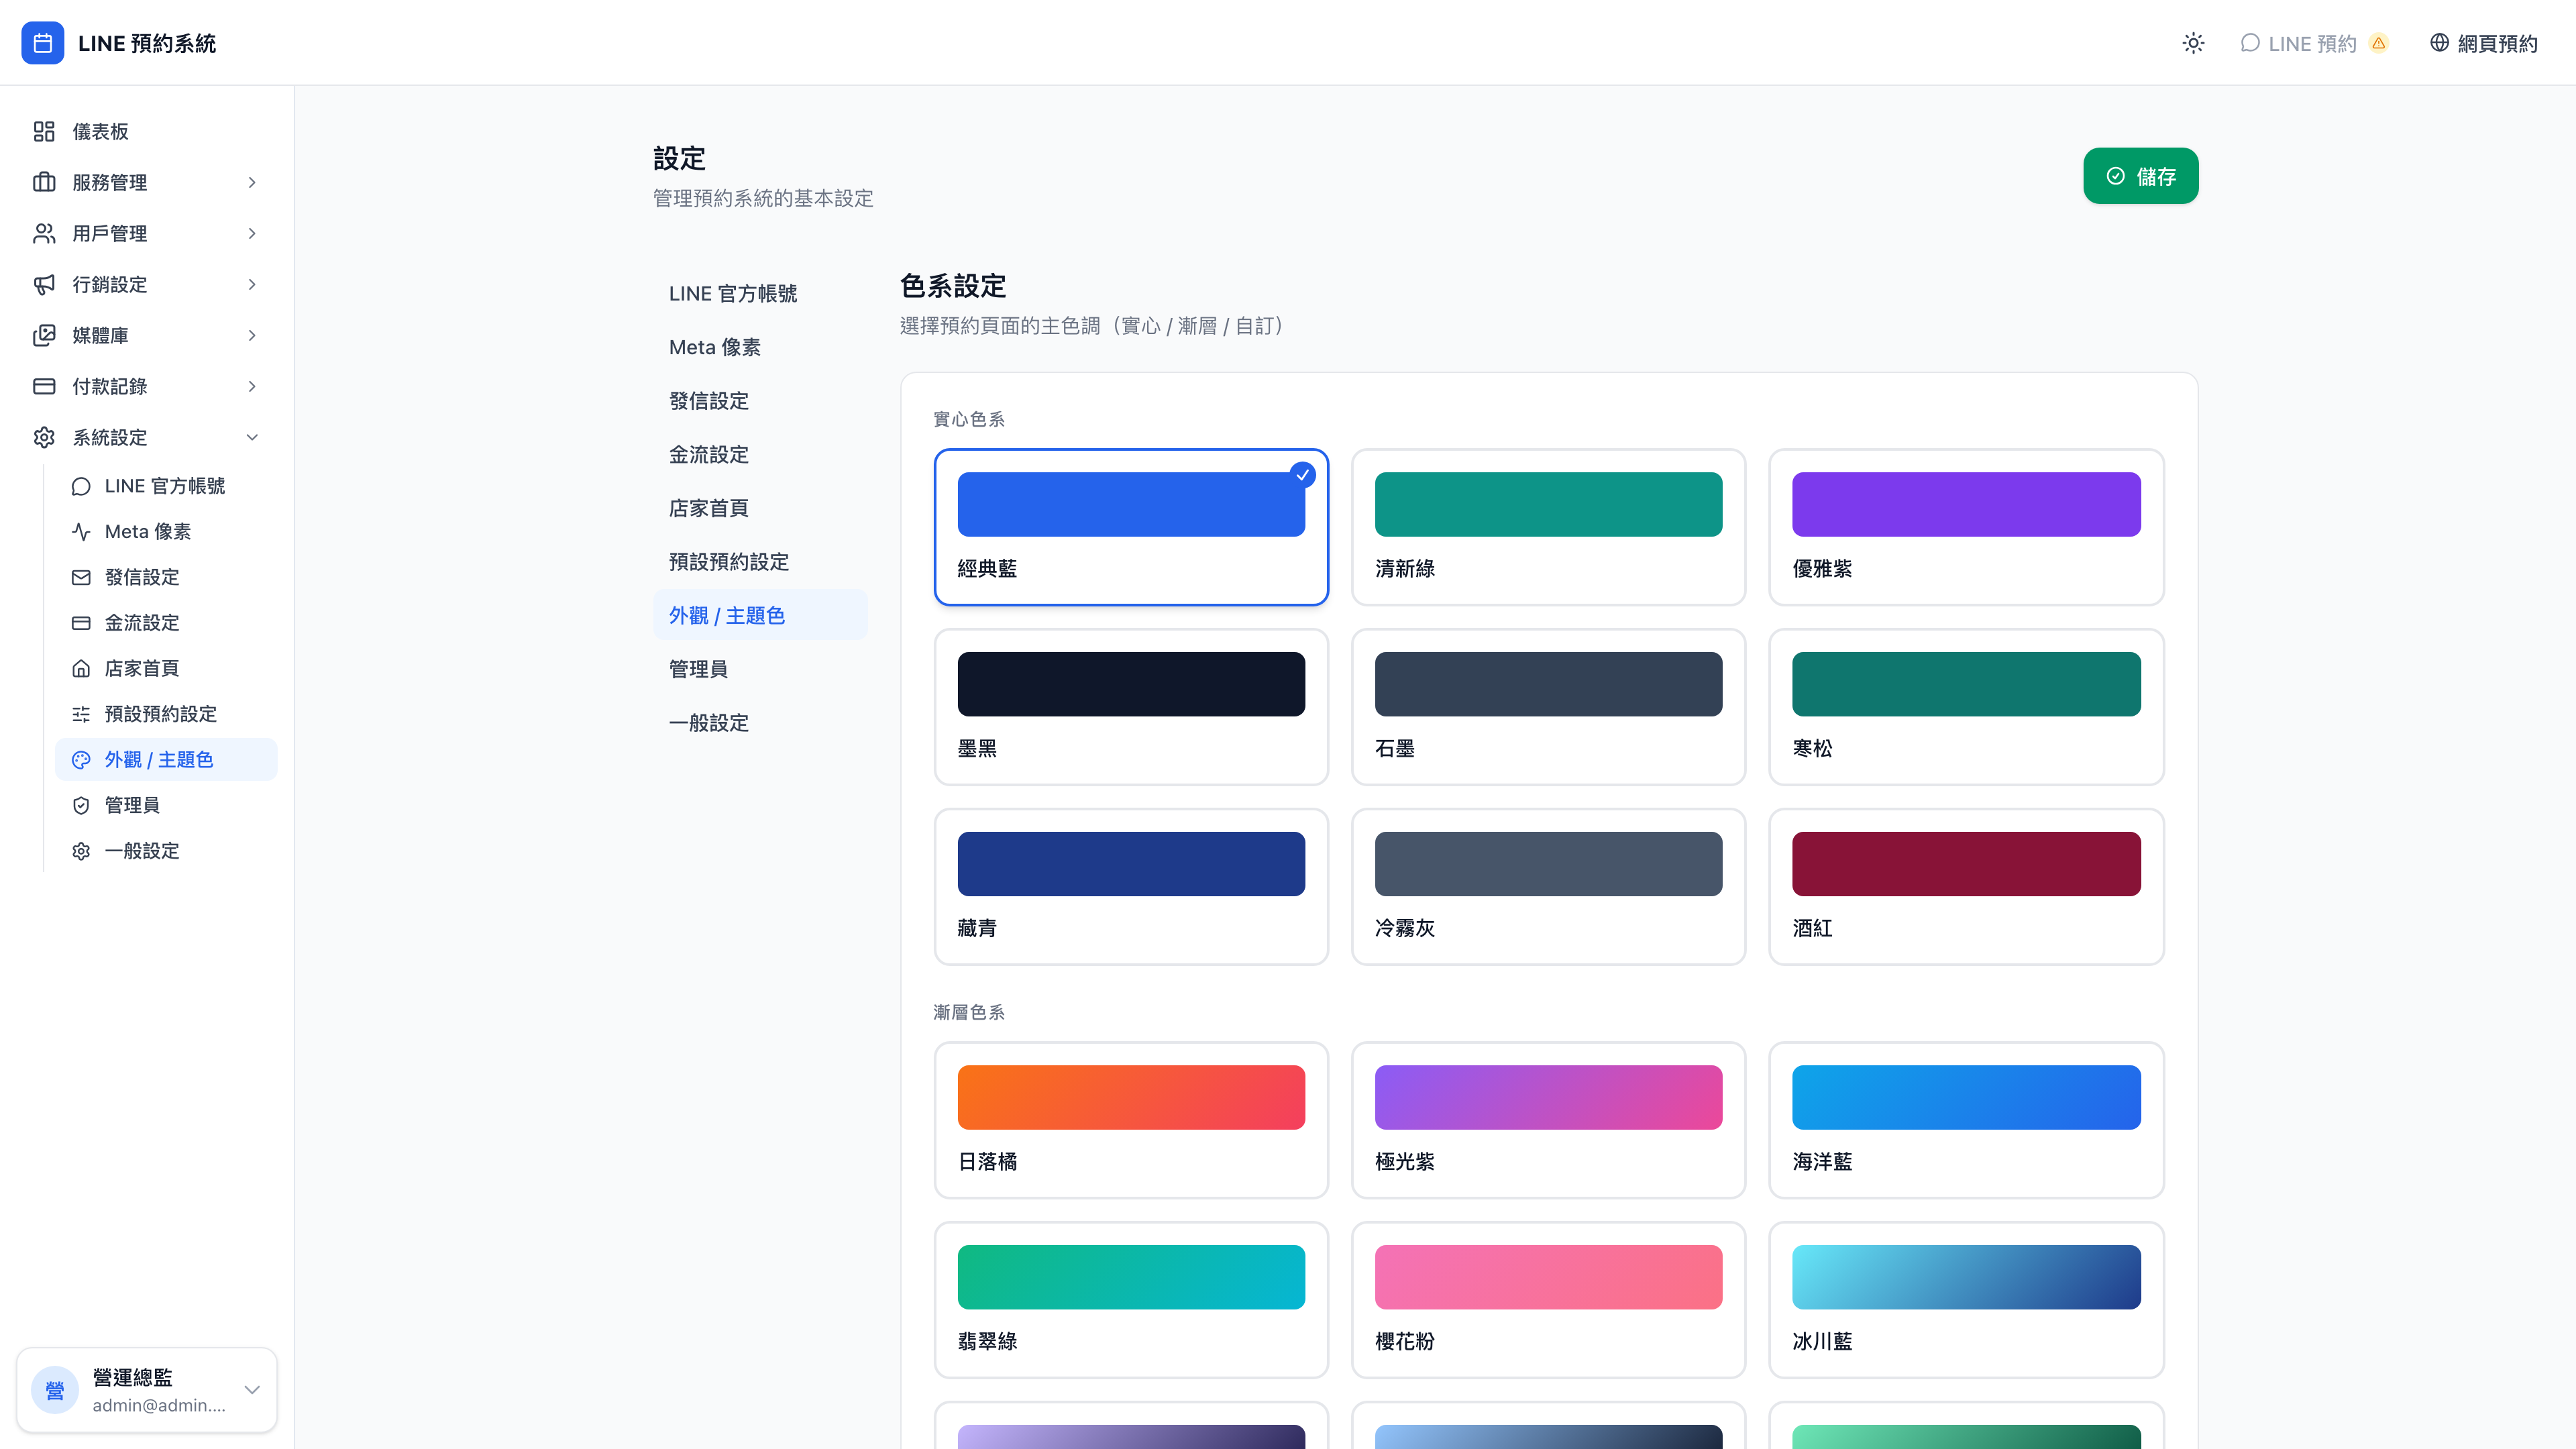2576x1449 pixels.
Task: Toggle the light/dark theme sun icon
Action: 2193,43
